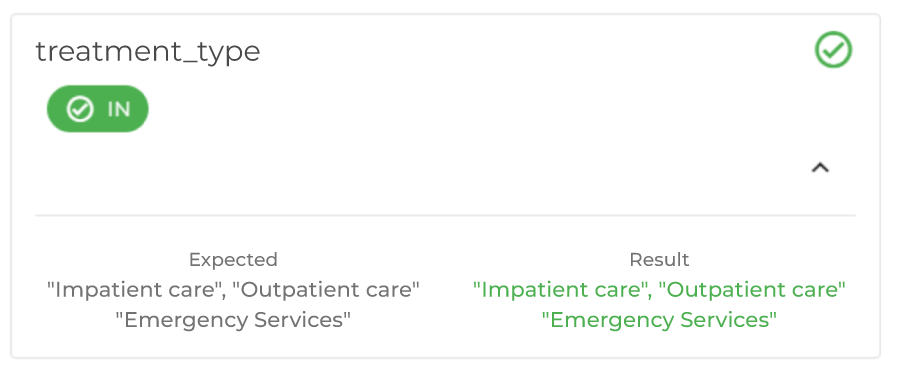Select the green IN operator badge
This screenshot has width=900, height=376.
click(x=98, y=109)
